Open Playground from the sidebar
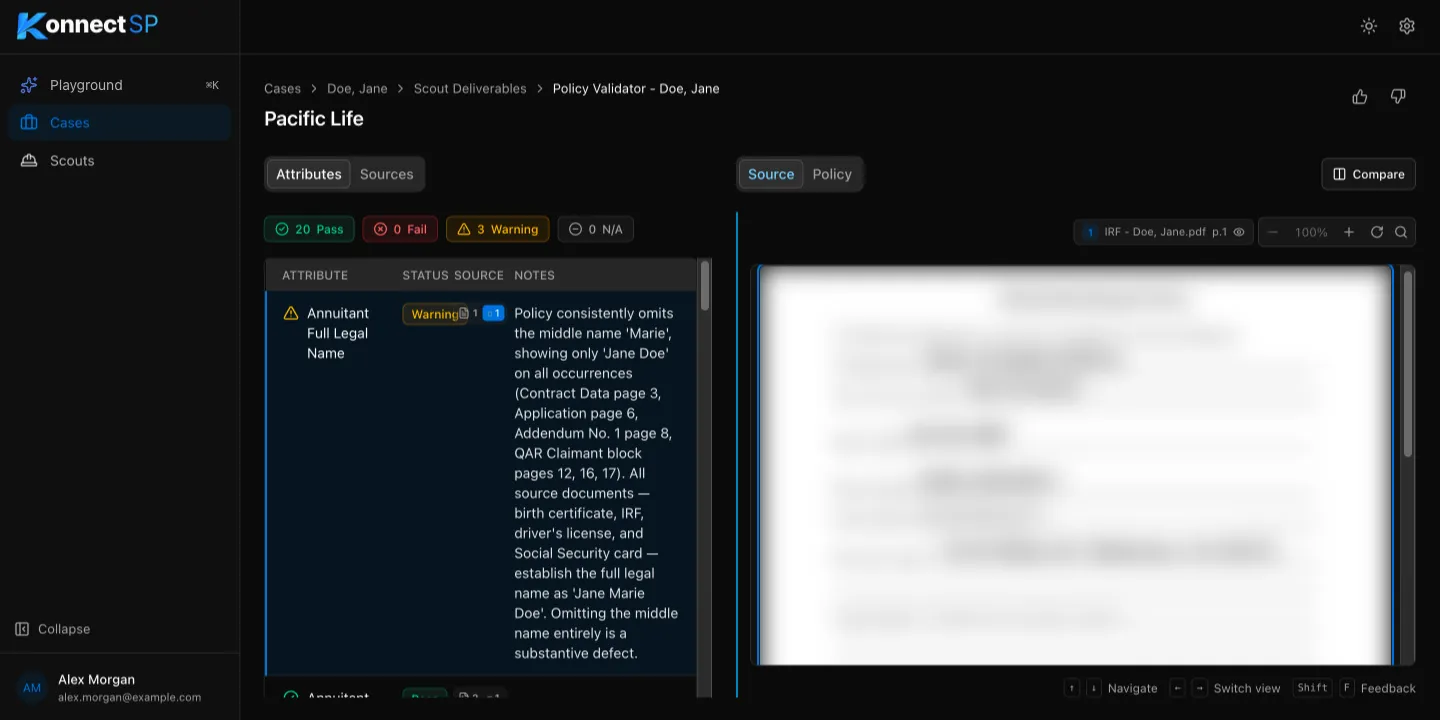 pyautogui.click(x=120, y=85)
